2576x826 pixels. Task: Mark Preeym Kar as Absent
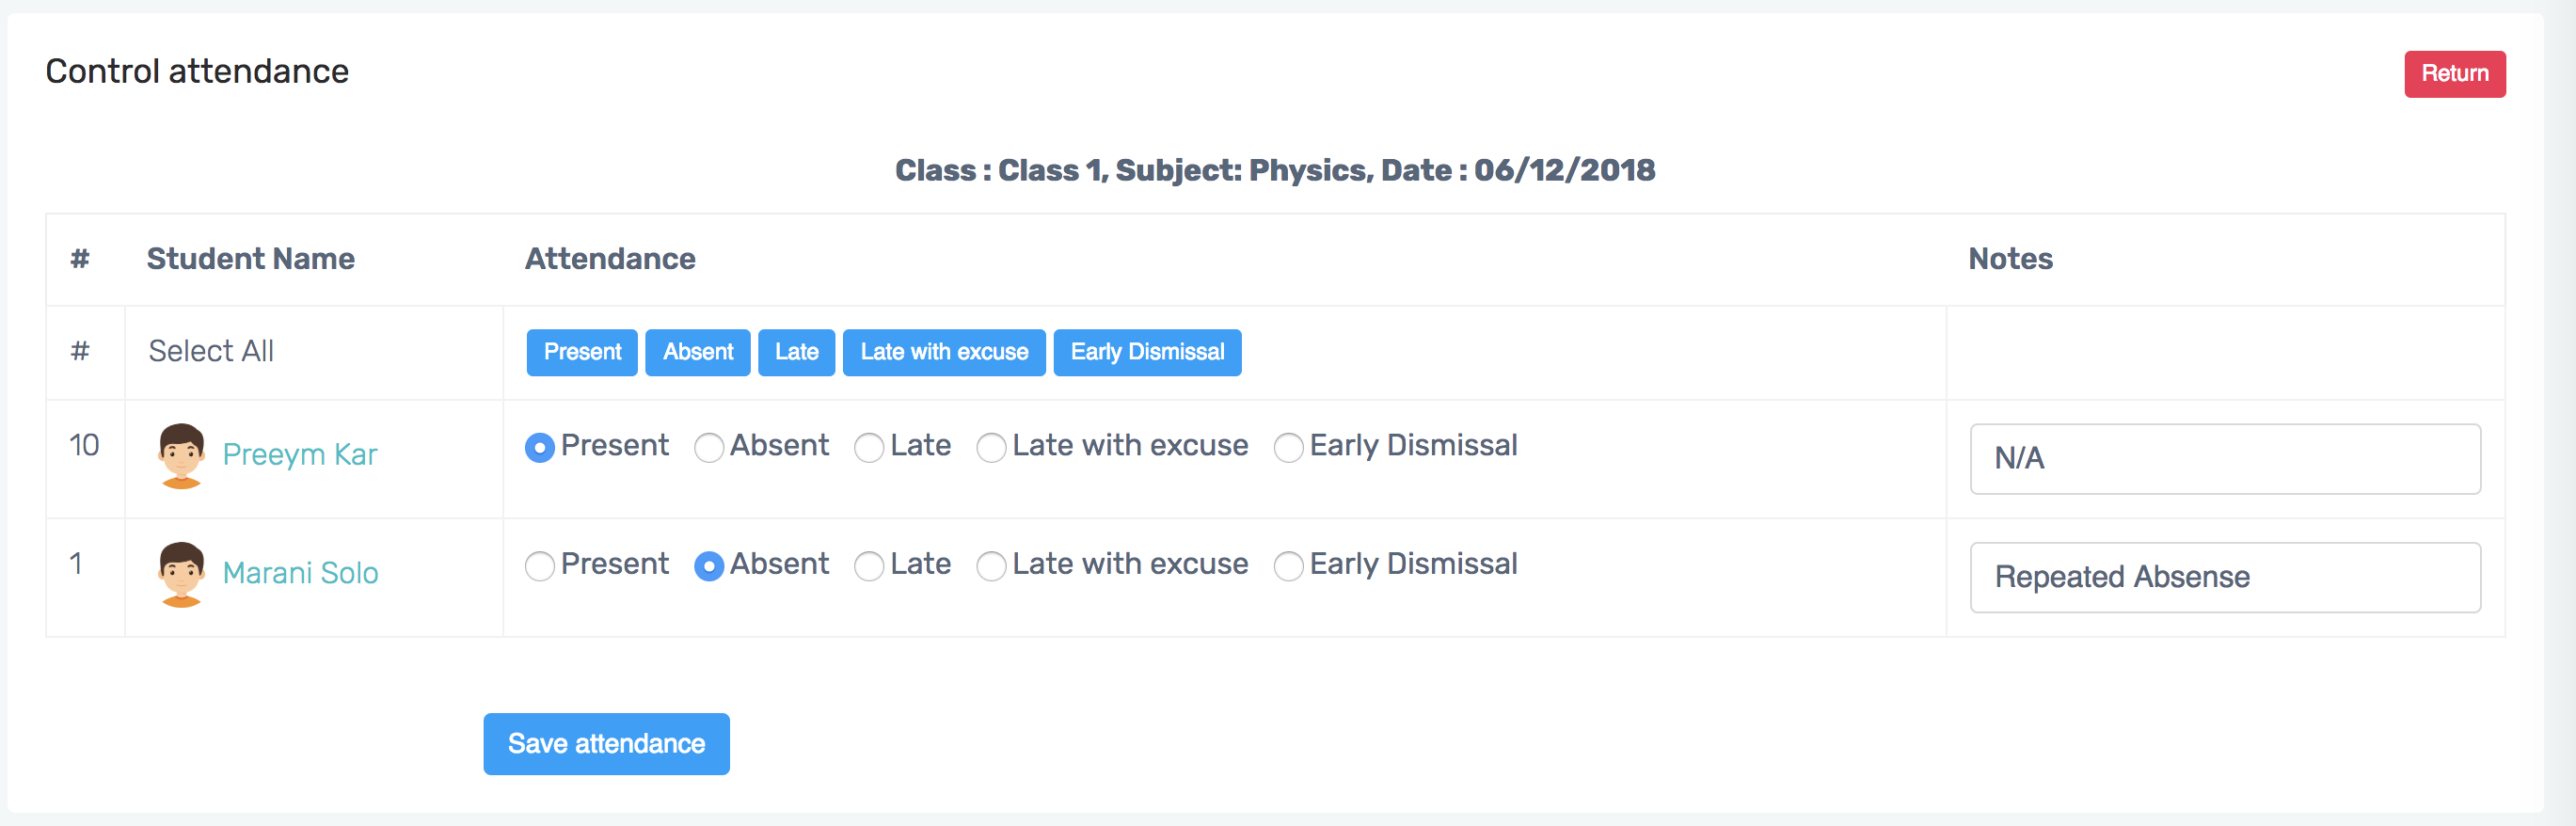[709, 447]
